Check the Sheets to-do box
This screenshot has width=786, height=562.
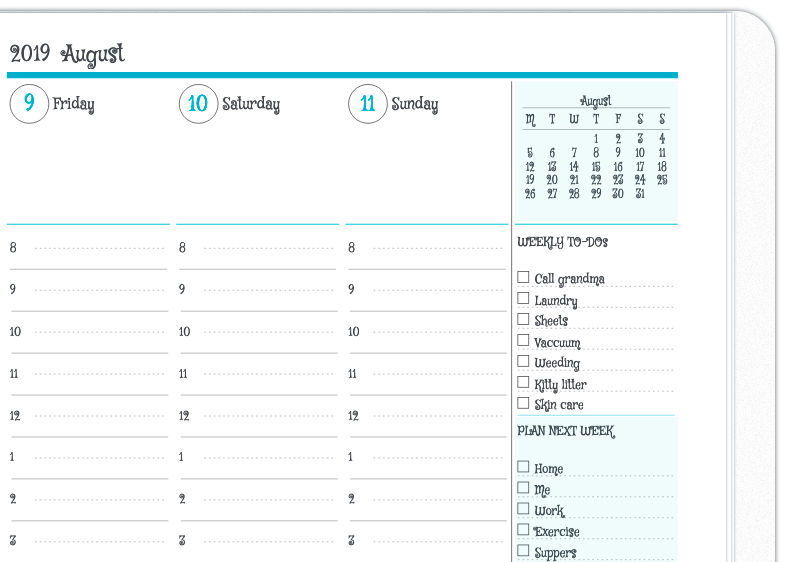coord(523,319)
